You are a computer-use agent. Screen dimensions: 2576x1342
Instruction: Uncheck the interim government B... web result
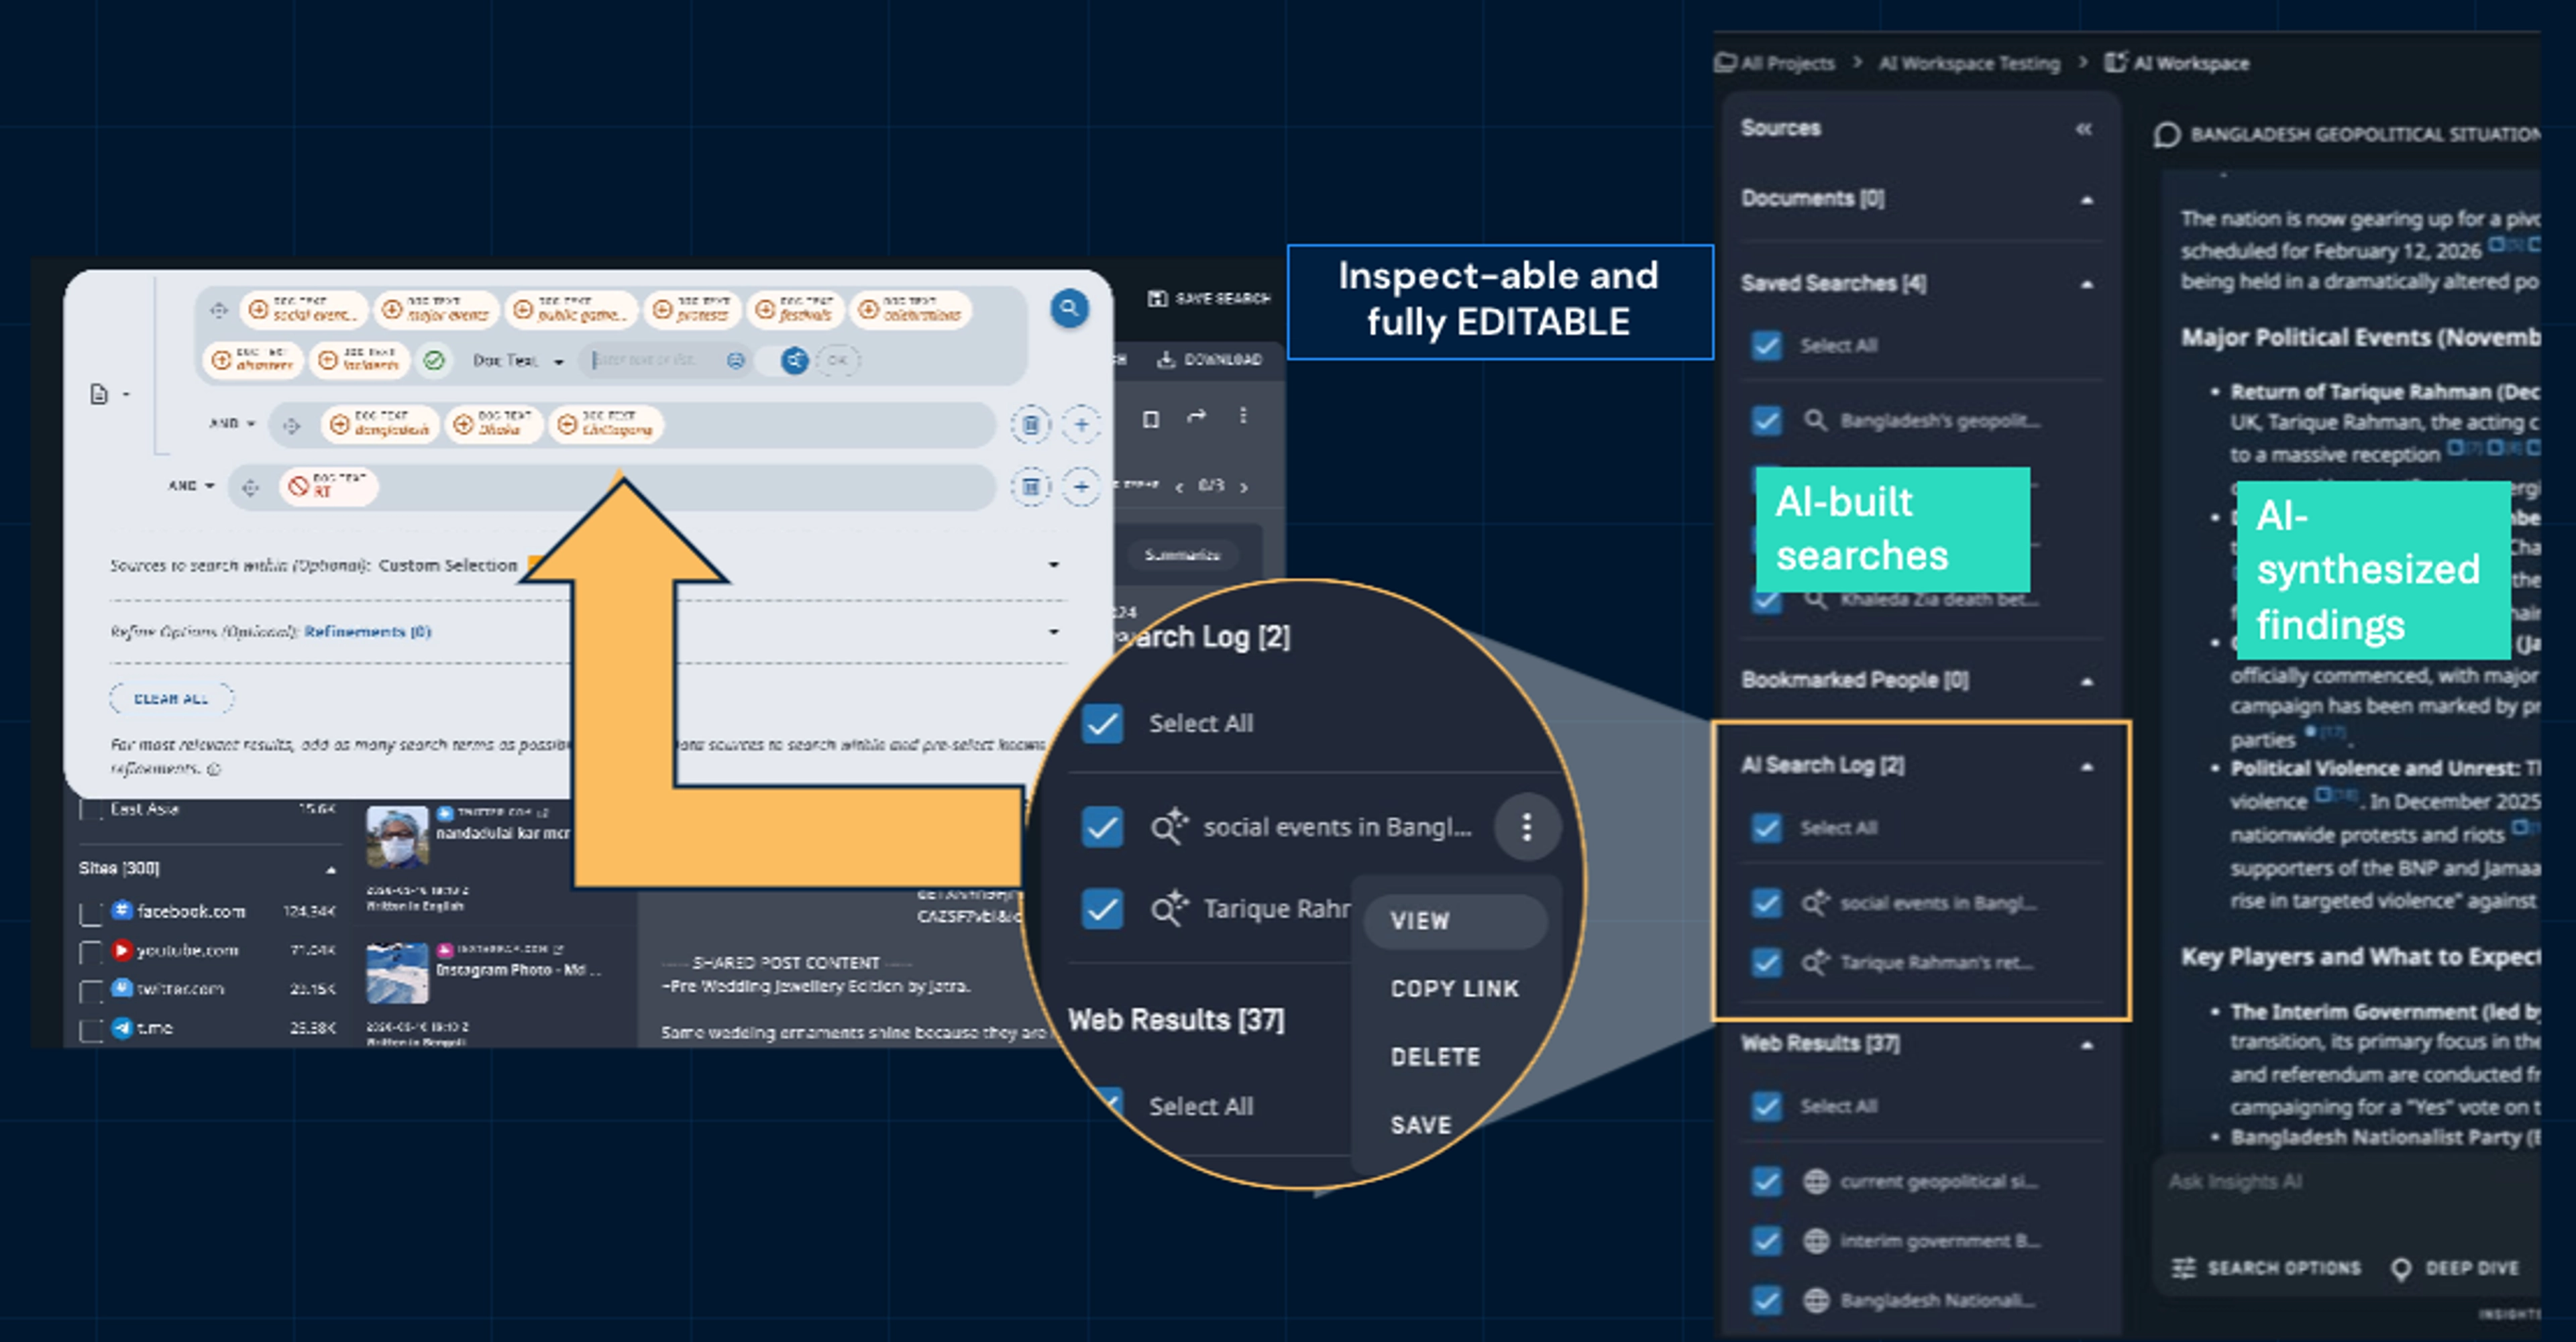click(1767, 1241)
